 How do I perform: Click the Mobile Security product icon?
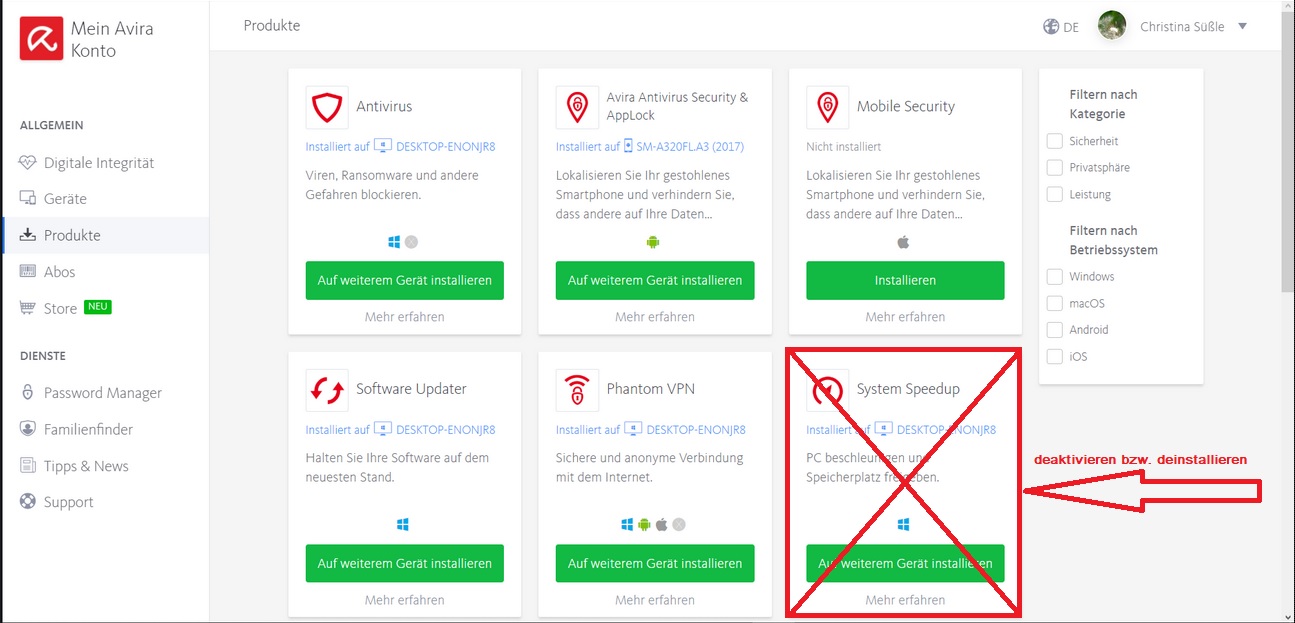click(x=827, y=107)
